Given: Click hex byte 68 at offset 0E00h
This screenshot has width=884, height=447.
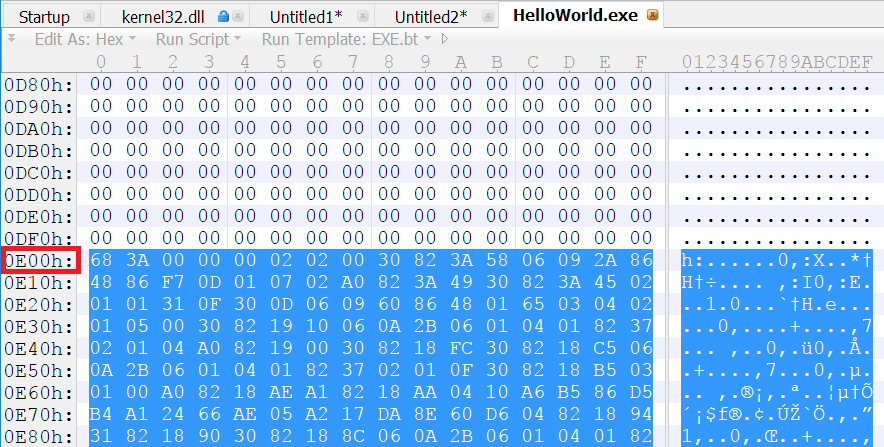Looking at the screenshot, I should point(101,260).
